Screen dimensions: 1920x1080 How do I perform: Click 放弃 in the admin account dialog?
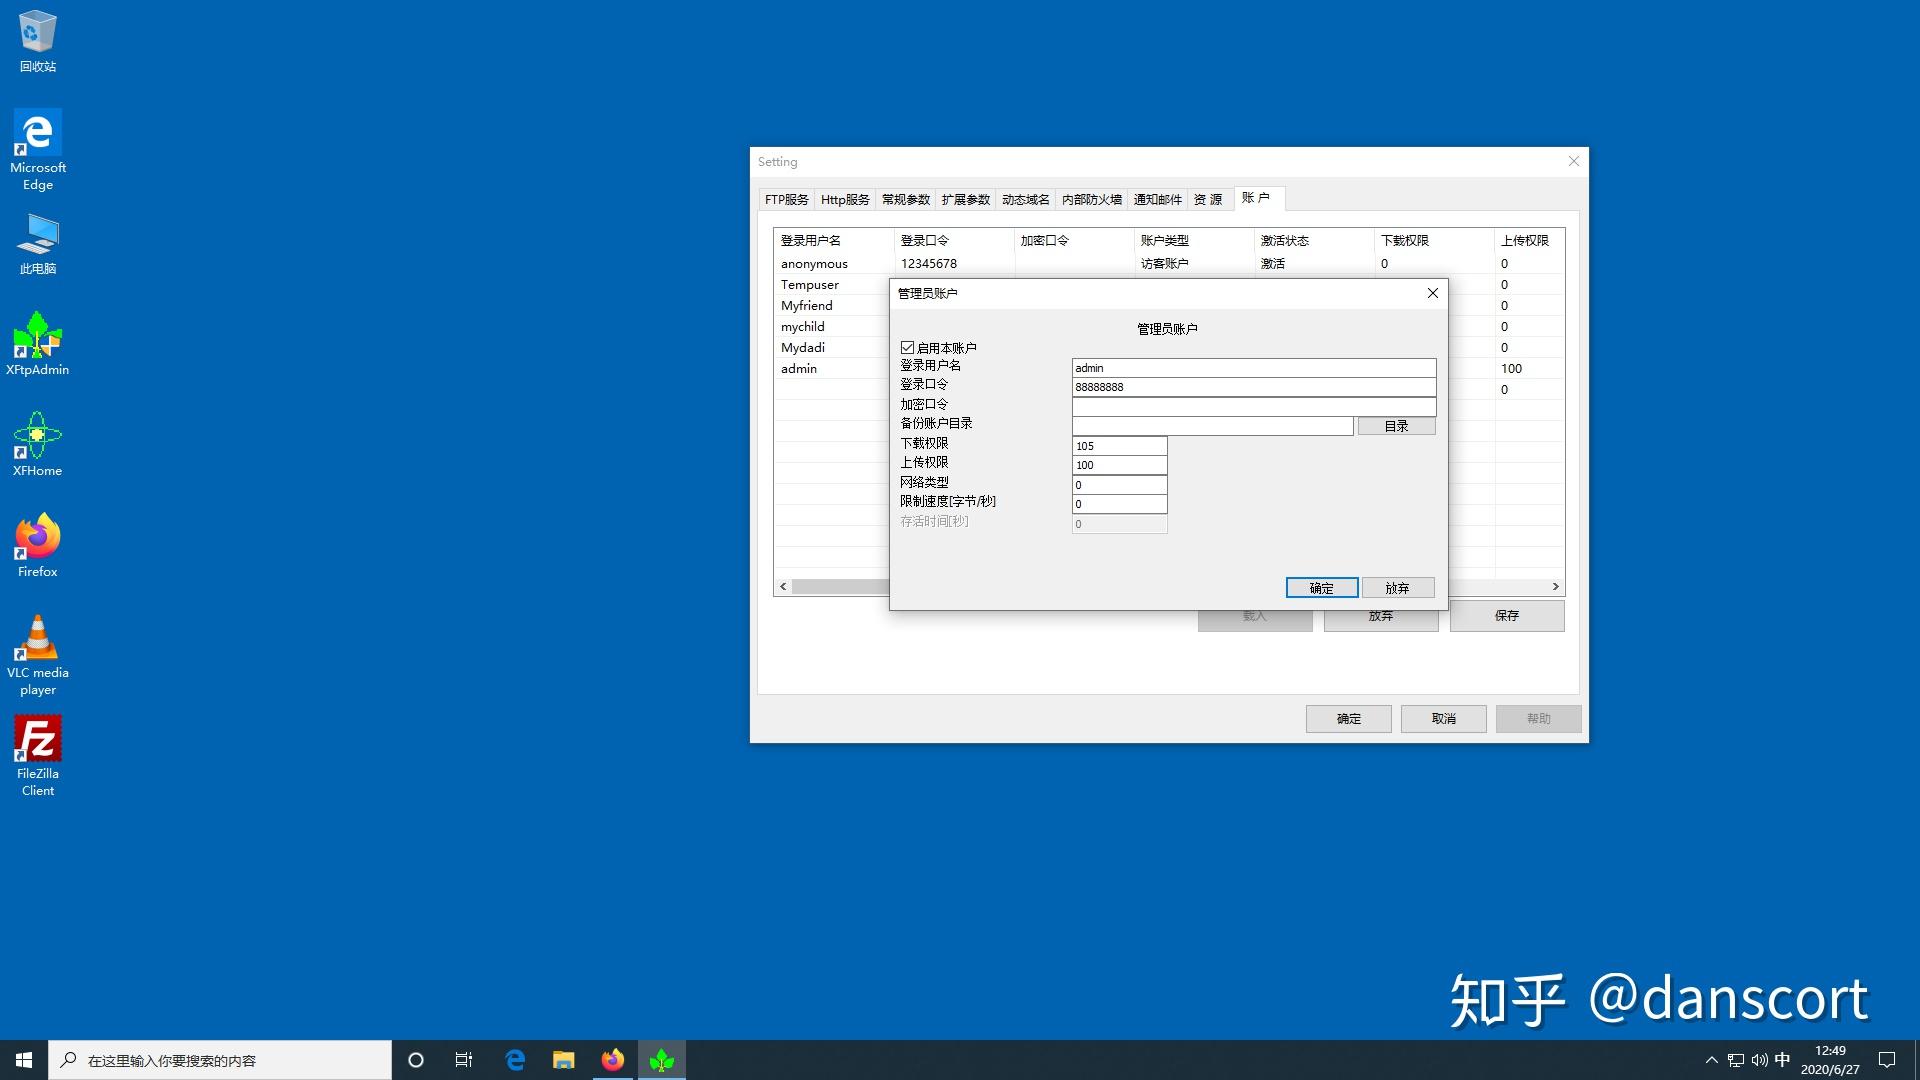(x=1397, y=588)
